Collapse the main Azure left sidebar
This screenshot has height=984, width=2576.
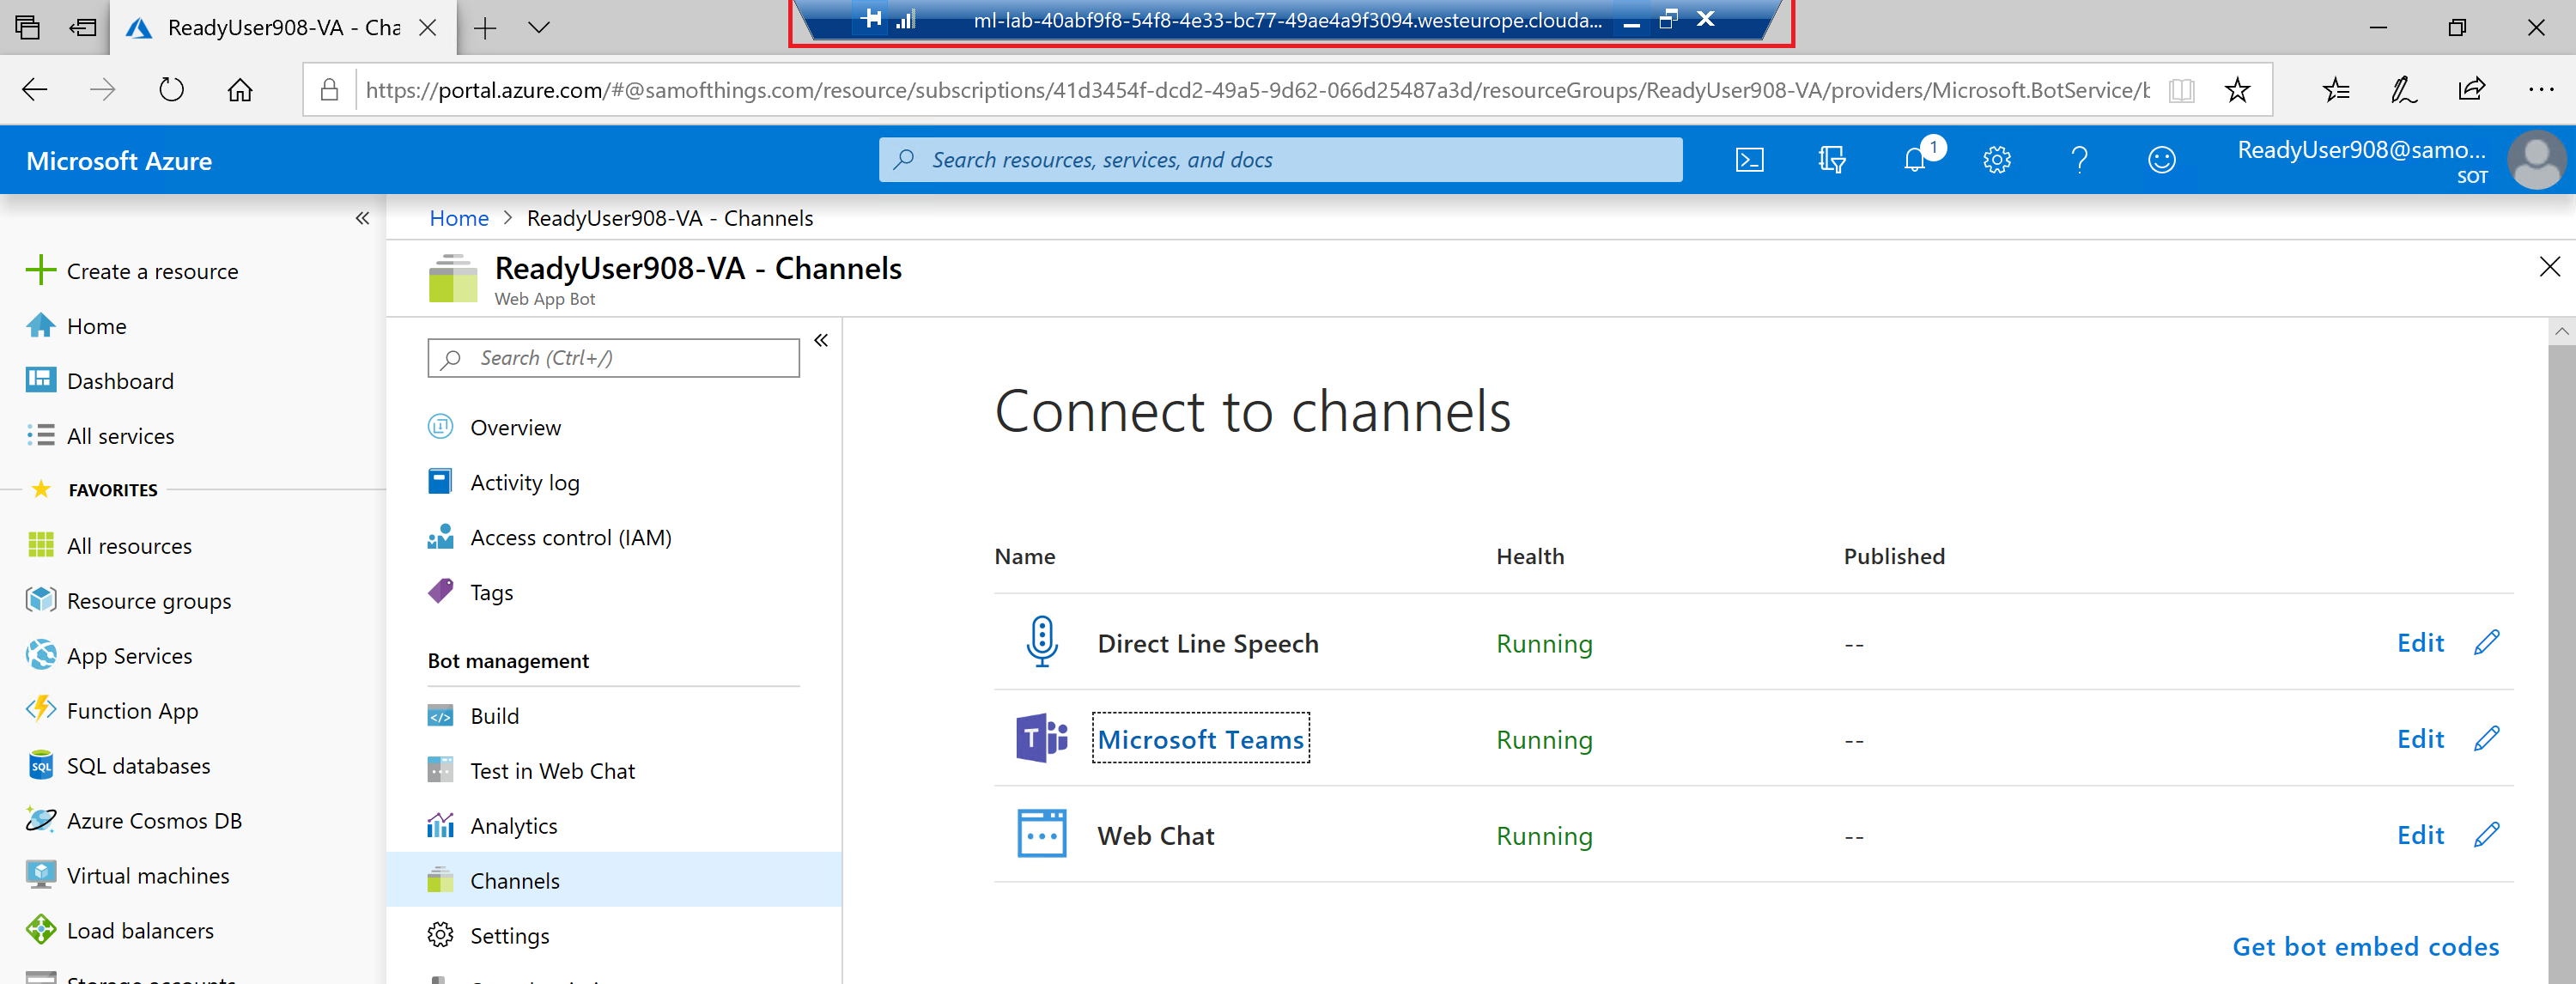[362, 218]
